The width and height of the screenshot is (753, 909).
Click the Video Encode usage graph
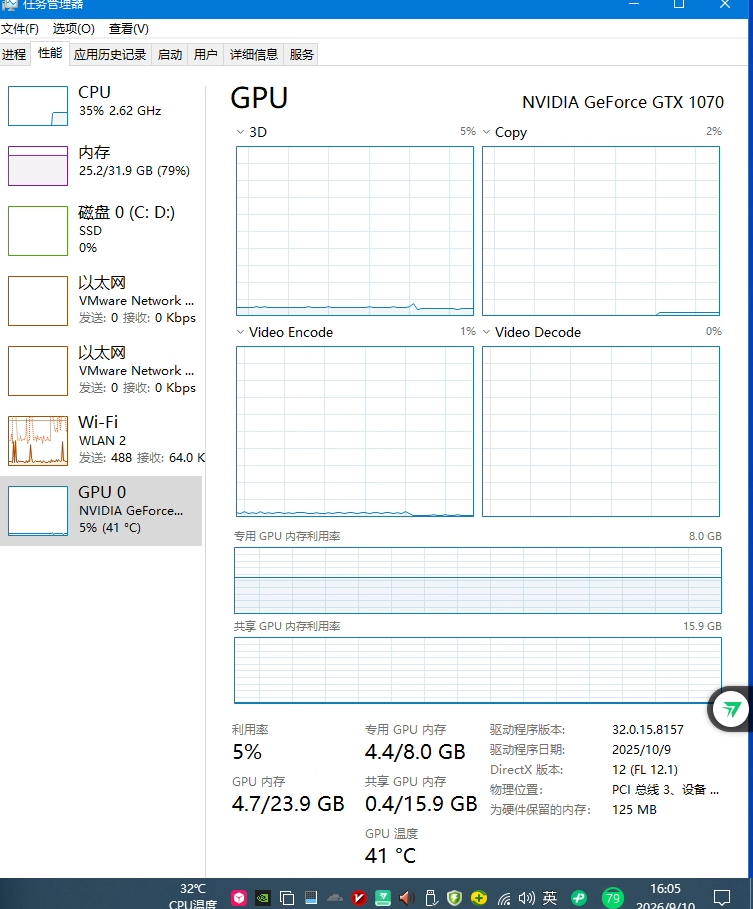(355, 431)
